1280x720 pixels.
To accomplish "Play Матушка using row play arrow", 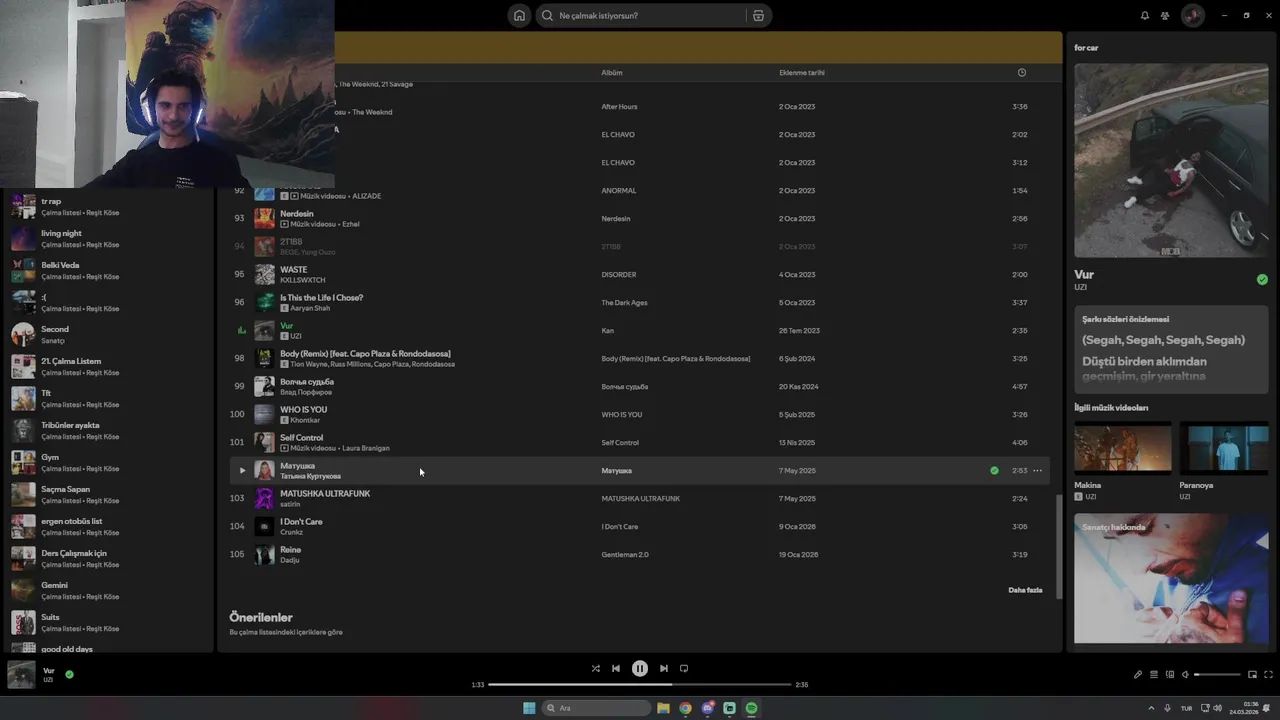I will [x=242, y=470].
